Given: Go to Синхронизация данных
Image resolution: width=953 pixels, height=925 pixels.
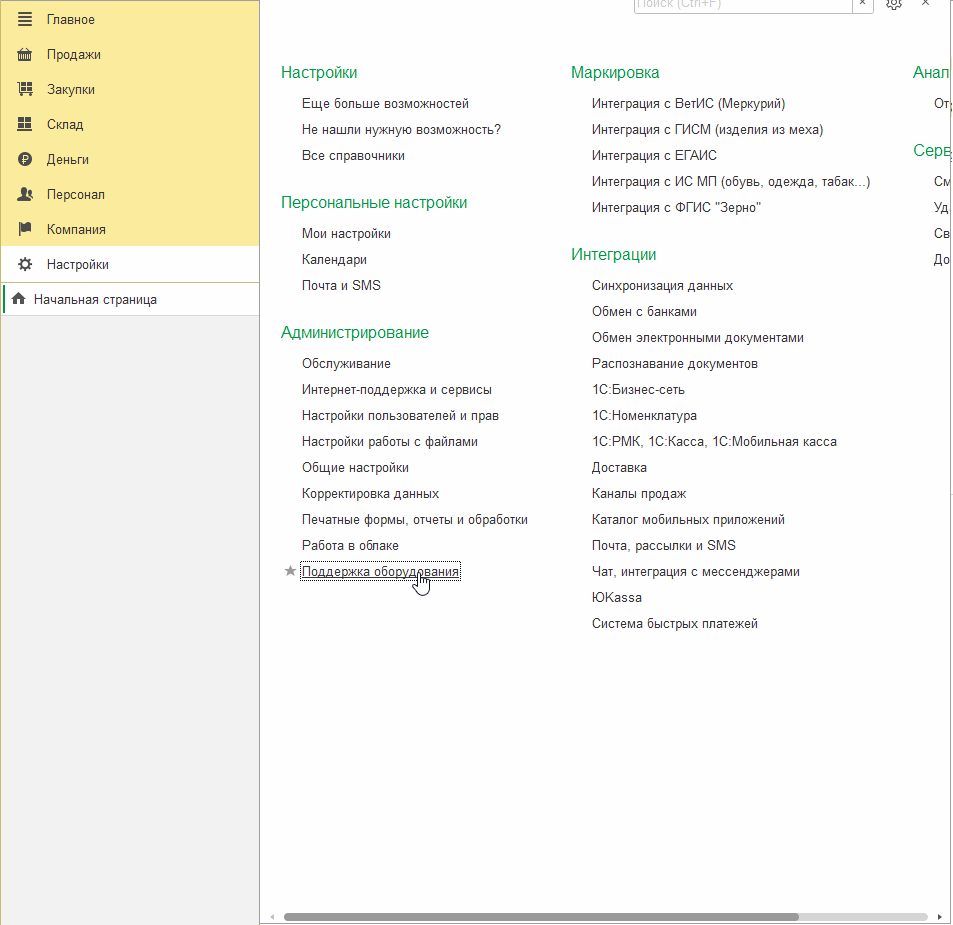Looking at the screenshot, I should point(662,285).
